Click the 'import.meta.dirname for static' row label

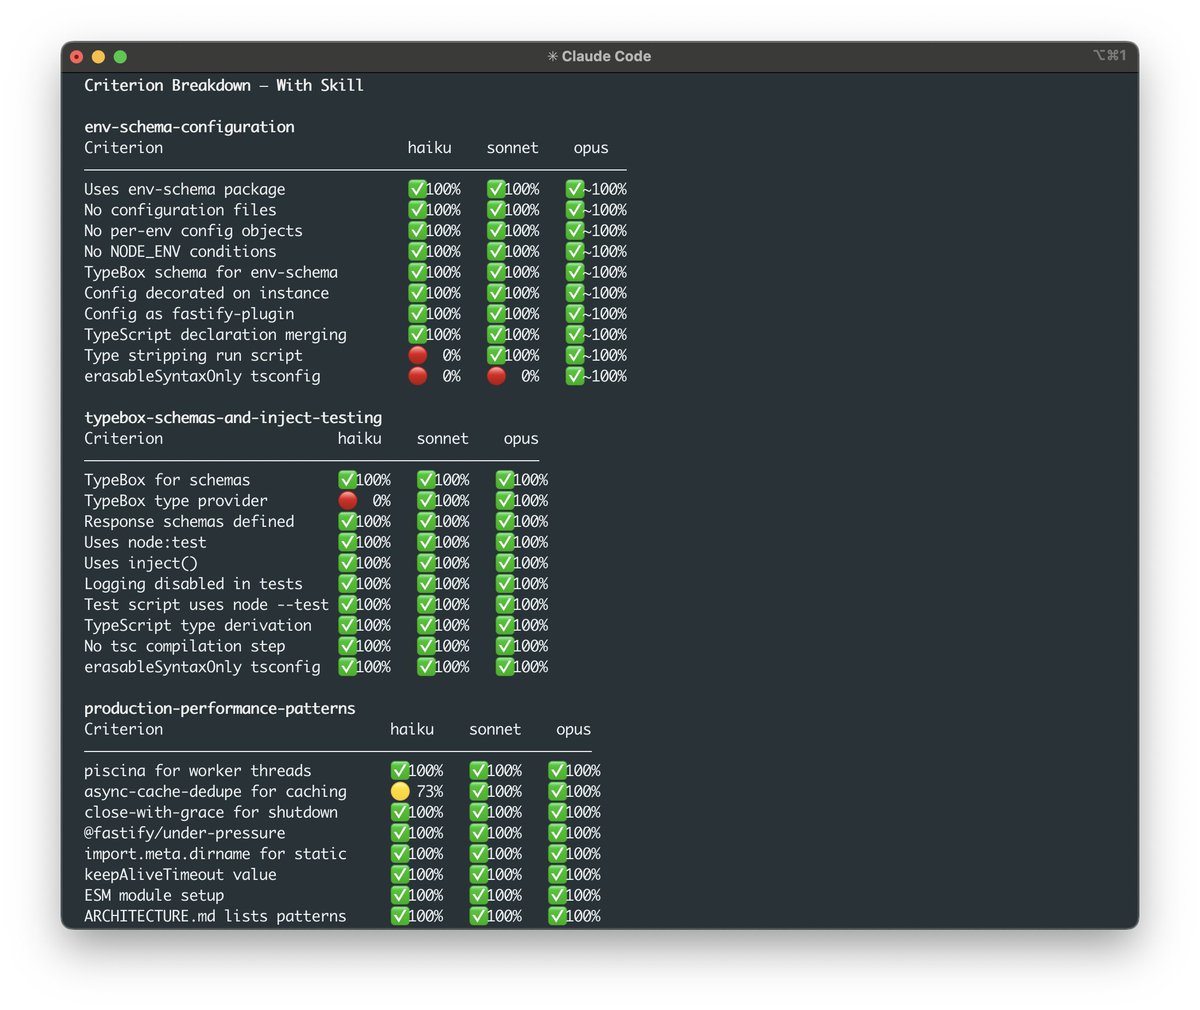pyautogui.click(x=215, y=854)
